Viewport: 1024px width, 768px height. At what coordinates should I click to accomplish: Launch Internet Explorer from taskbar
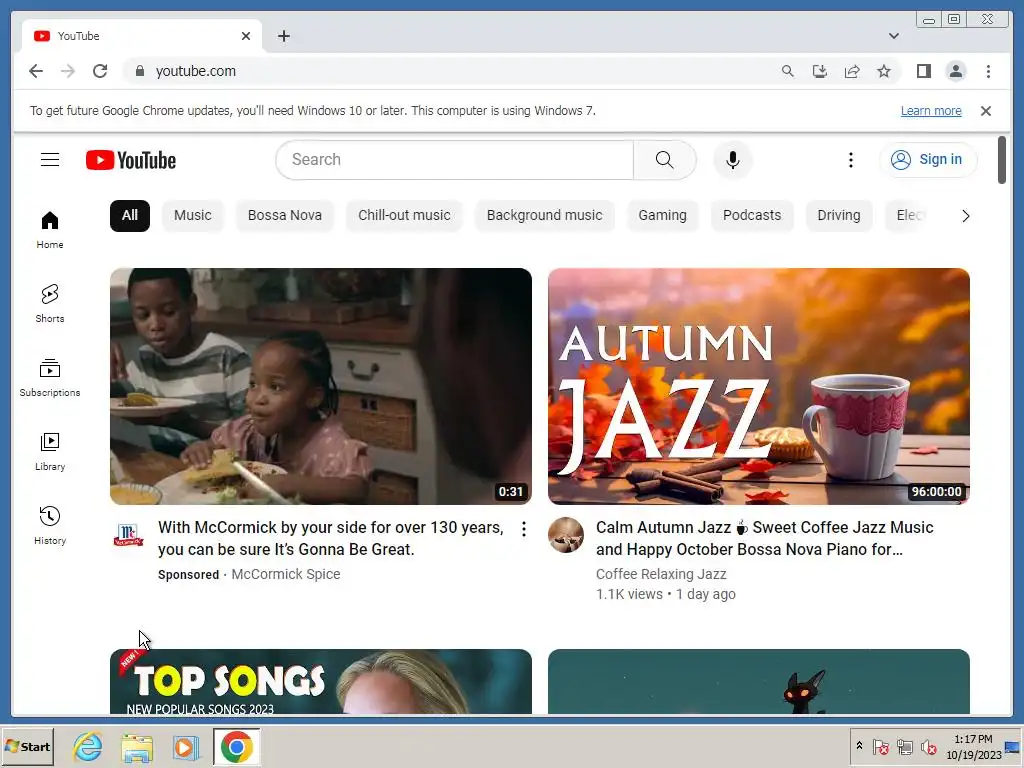point(88,746)
